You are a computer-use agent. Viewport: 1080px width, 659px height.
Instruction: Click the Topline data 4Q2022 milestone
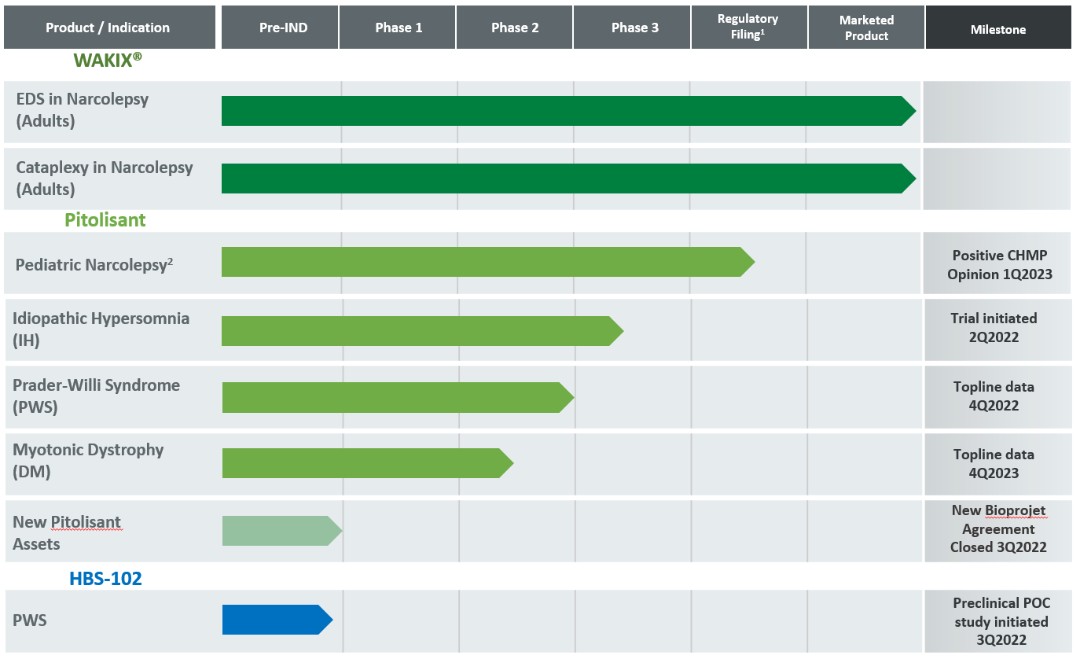993,396
